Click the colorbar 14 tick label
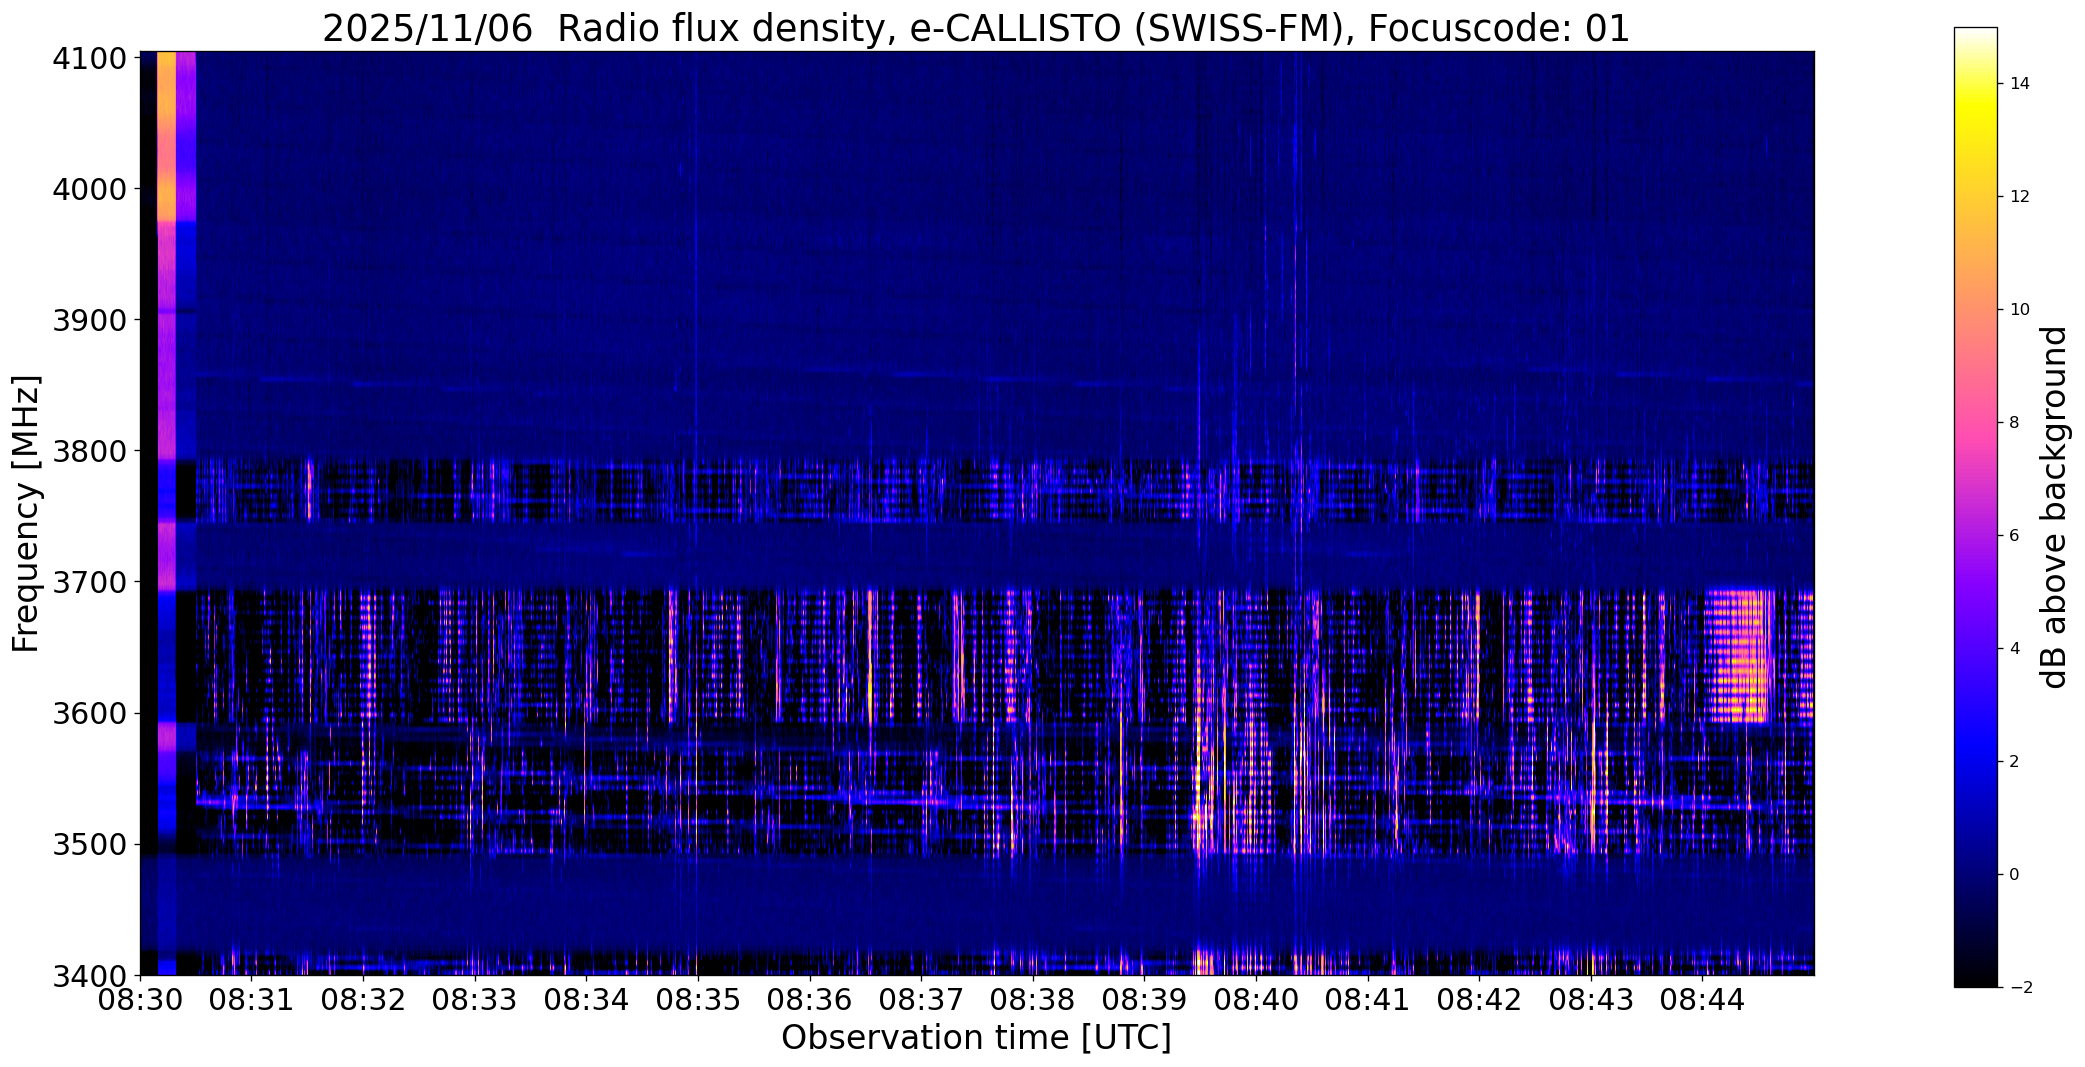 [2019, 84]
